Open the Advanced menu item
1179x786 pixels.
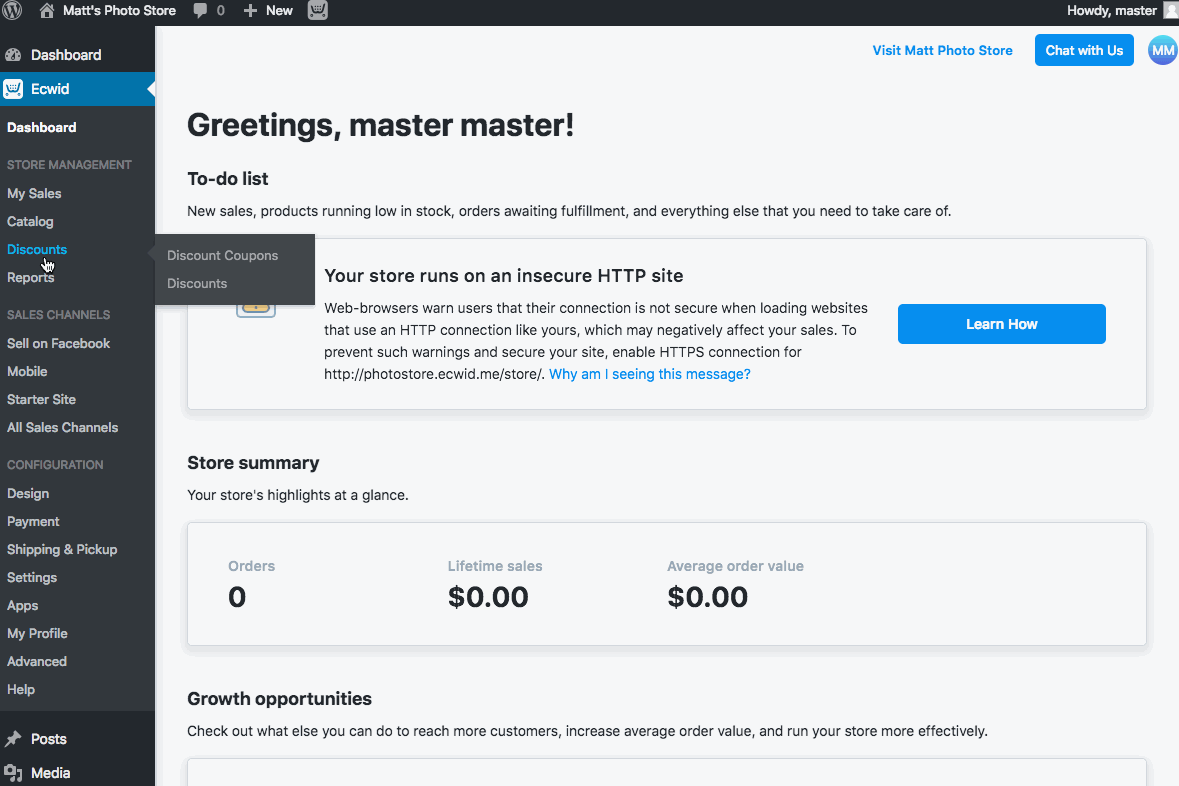(x=37, y=661)
